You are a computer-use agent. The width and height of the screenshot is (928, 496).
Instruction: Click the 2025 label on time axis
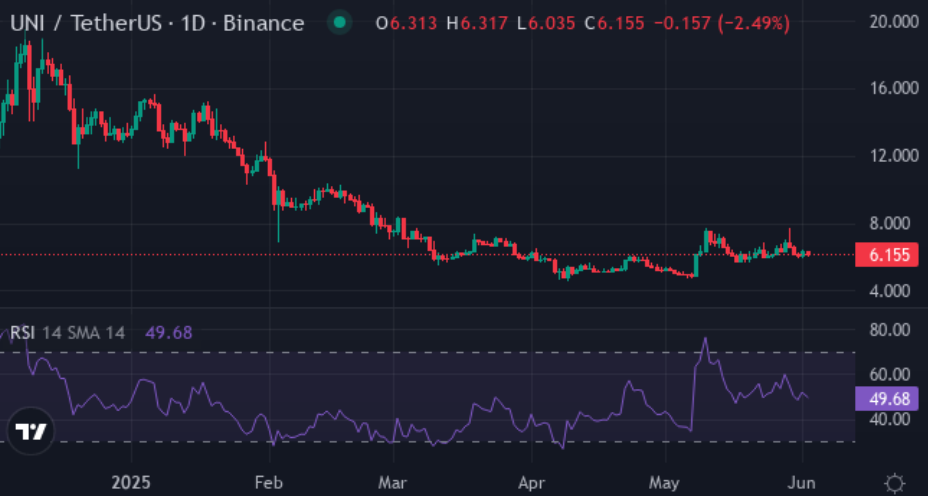click(131, 483)
